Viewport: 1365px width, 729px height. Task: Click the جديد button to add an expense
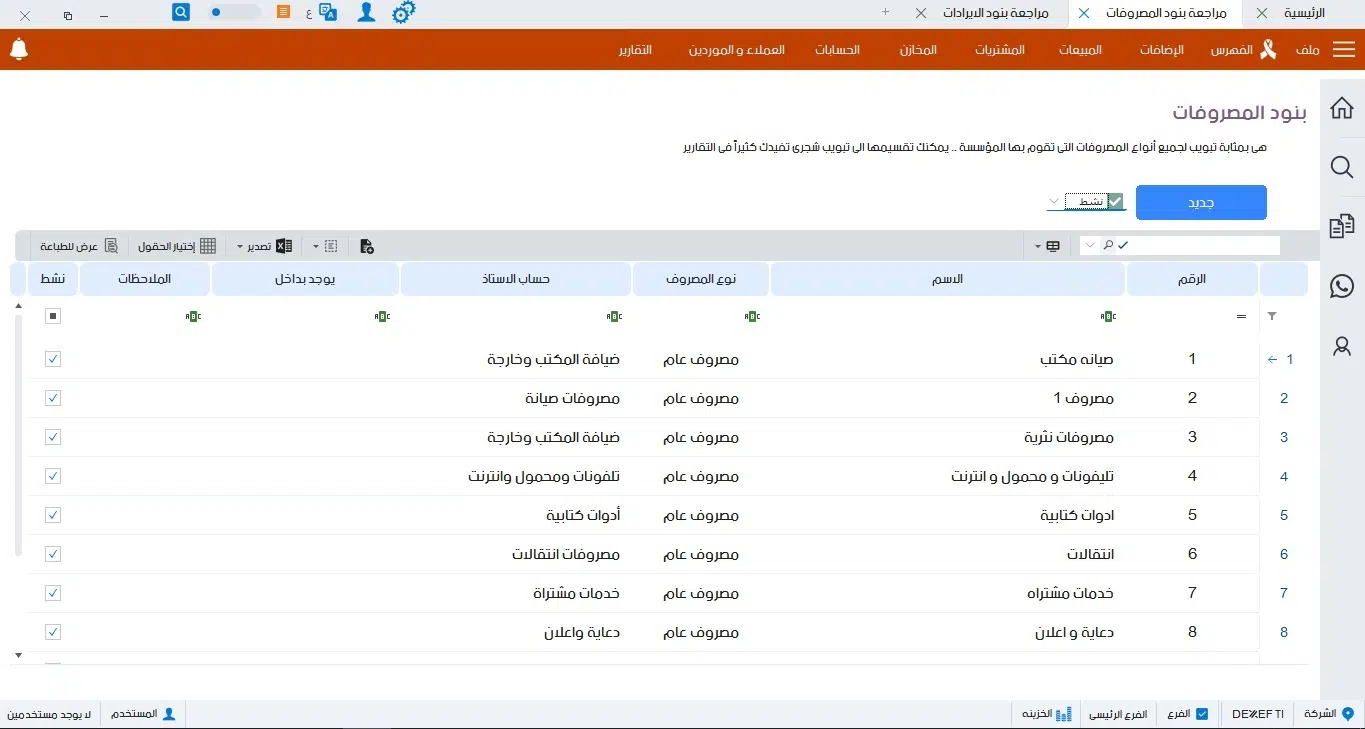(x=1200, y=202)
